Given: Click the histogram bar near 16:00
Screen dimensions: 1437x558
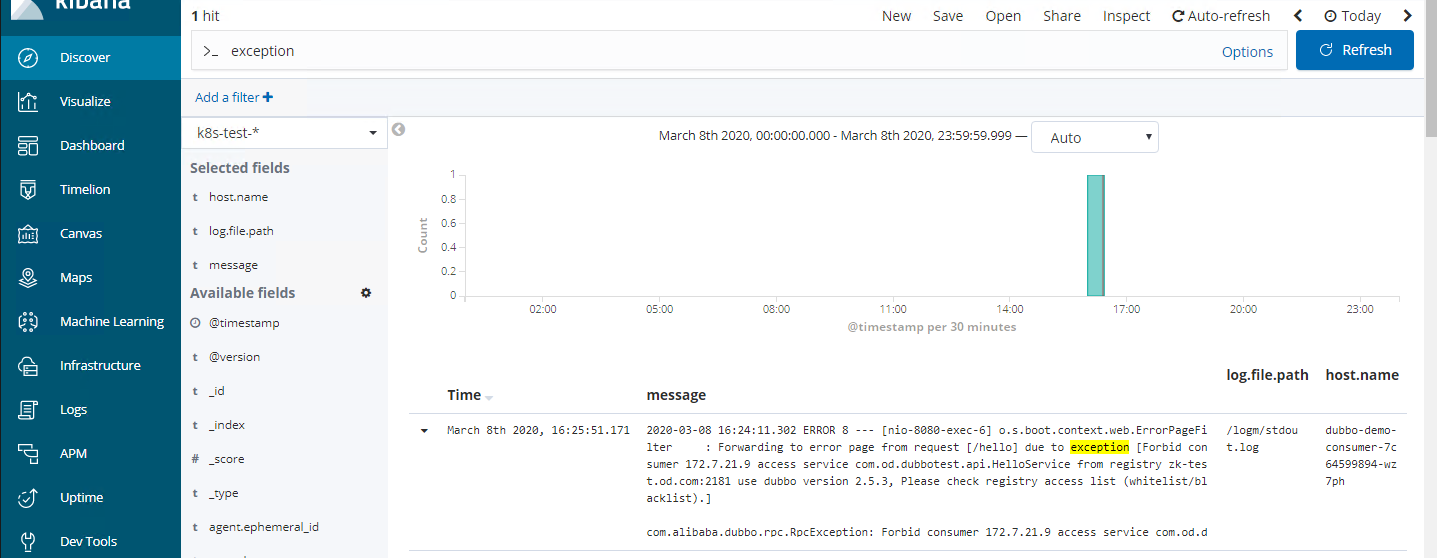Looking at the screenshot, I should (x=1095, y=236).
